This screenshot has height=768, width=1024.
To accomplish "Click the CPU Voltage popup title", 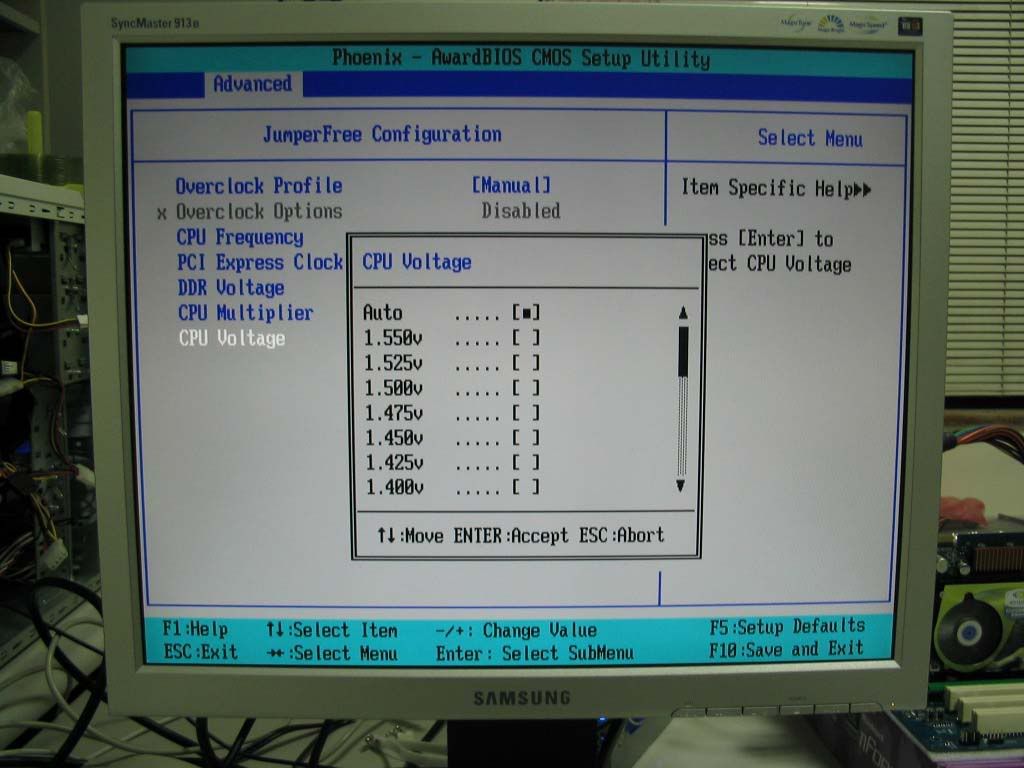I will pyautogui.click(x=417, y=263).
